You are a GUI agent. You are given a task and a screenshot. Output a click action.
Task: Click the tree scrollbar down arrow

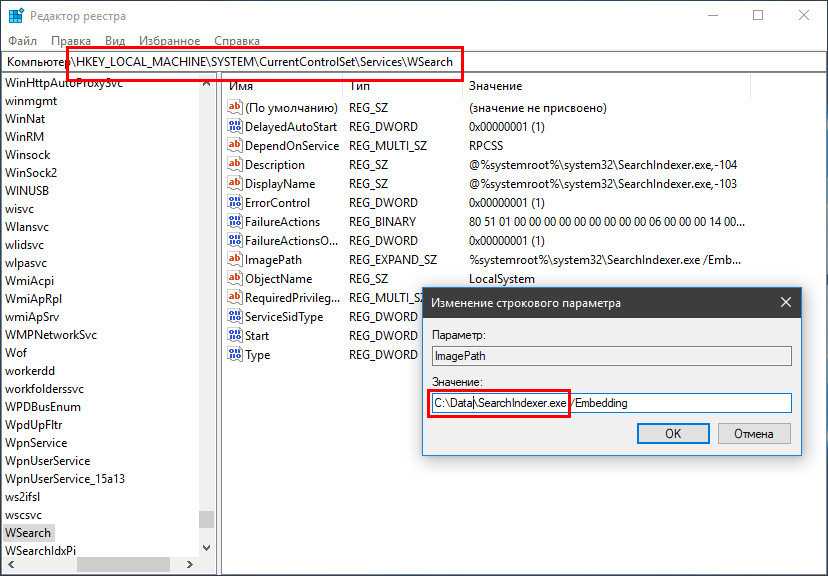point(207,548)
